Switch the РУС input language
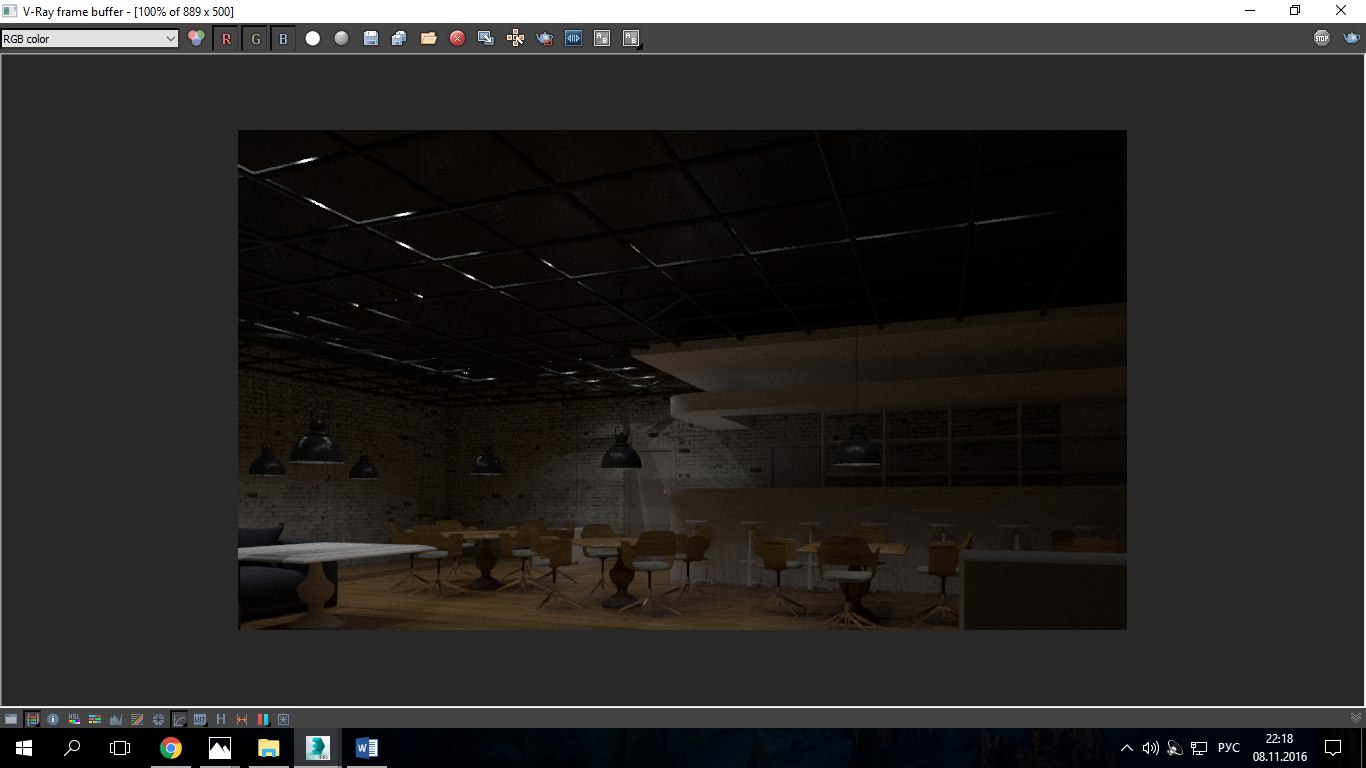The width and height of the screenshot is (1366, 768). click(x=1229, y=748)
